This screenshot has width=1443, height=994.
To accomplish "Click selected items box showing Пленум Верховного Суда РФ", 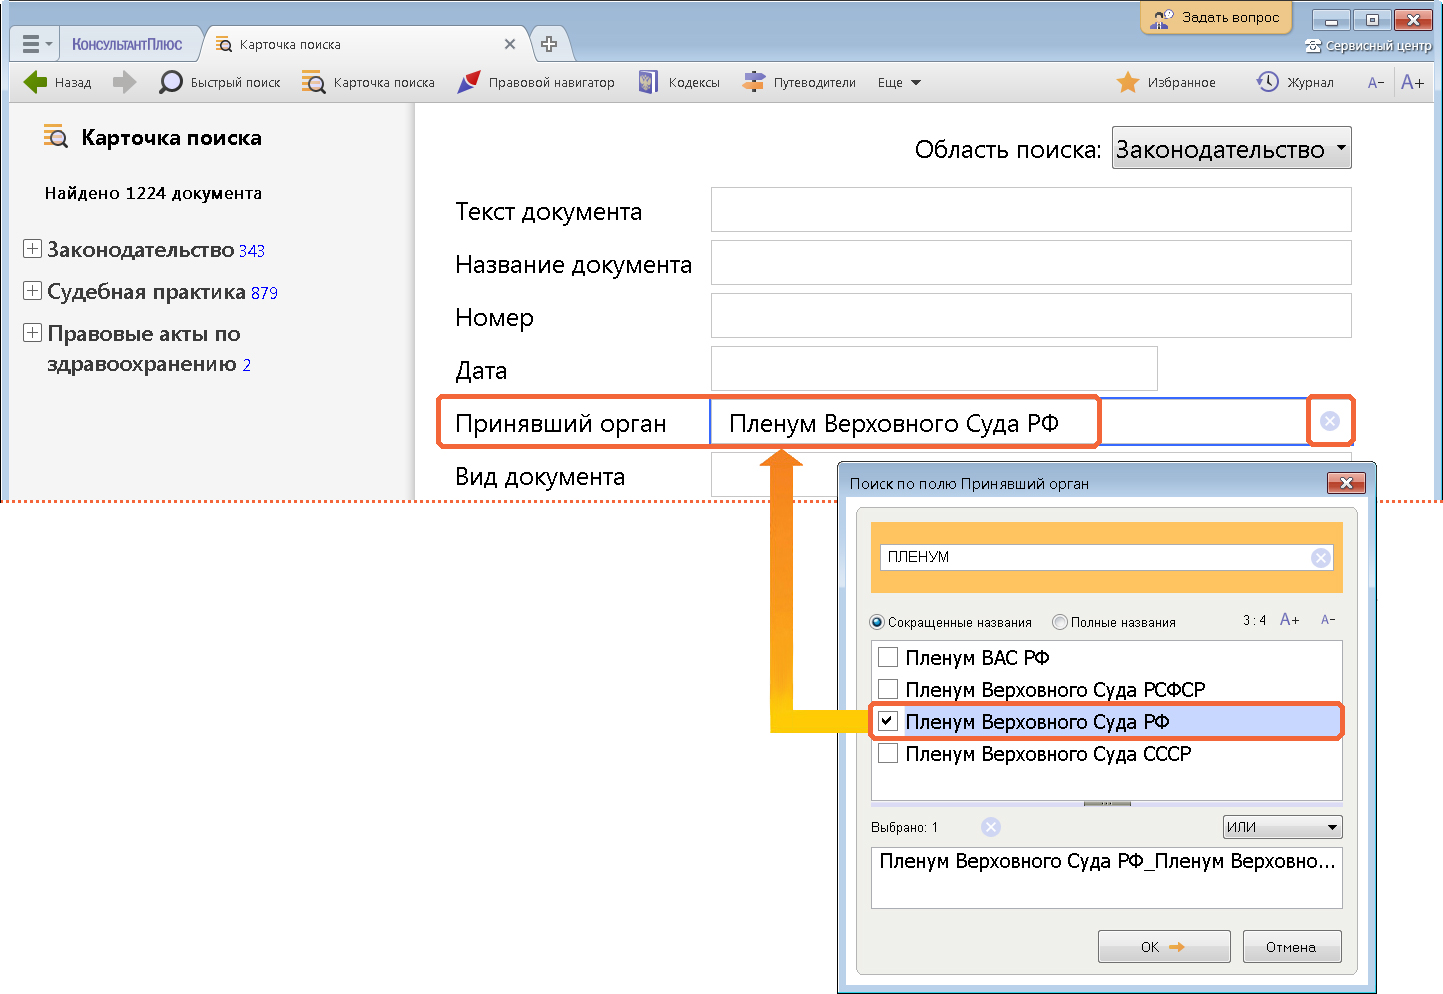I will coord(1106,878).
